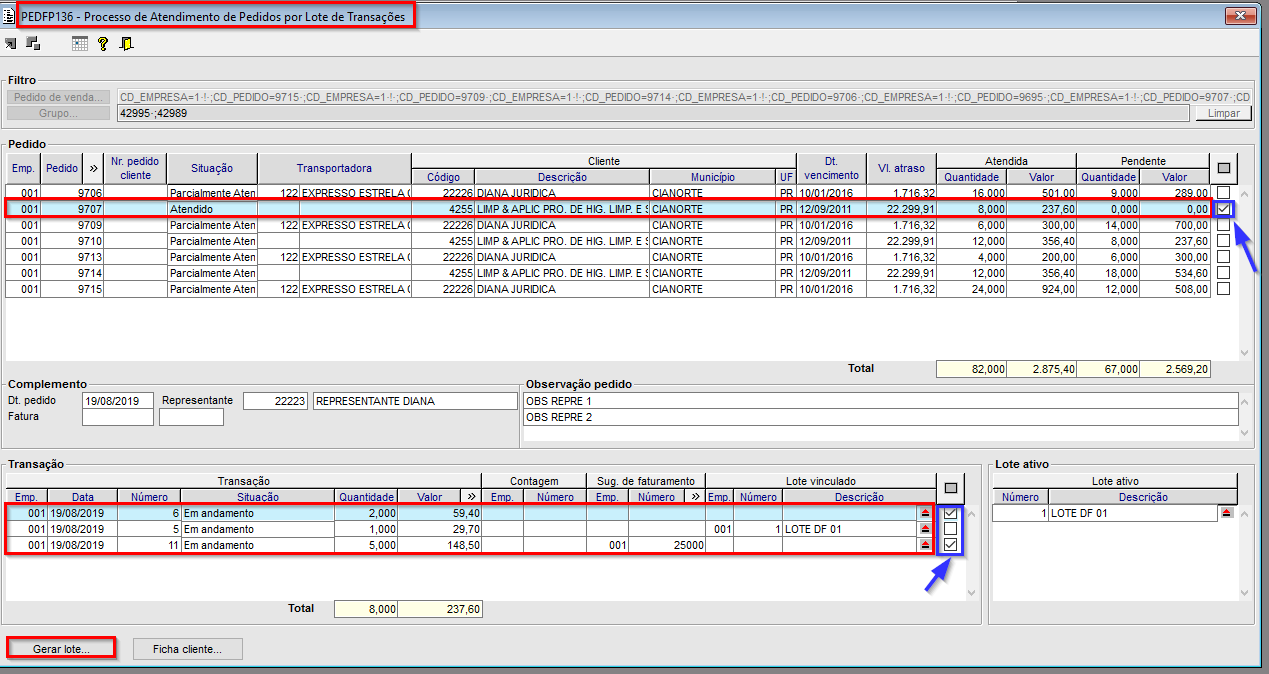Open the calendar grid toolbar icon

pyautogui.click(x=80, y=43)
